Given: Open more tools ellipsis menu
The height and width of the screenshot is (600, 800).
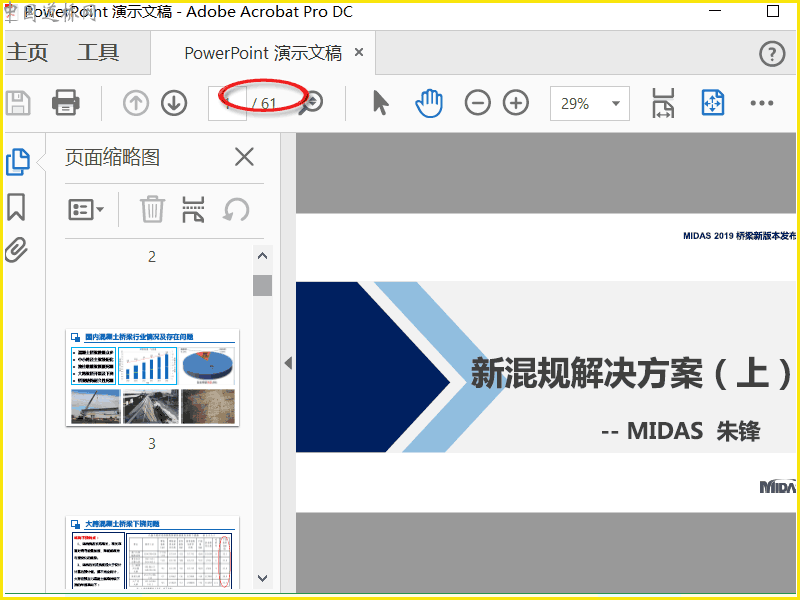Looking at the screenshot, I should 762,103.
